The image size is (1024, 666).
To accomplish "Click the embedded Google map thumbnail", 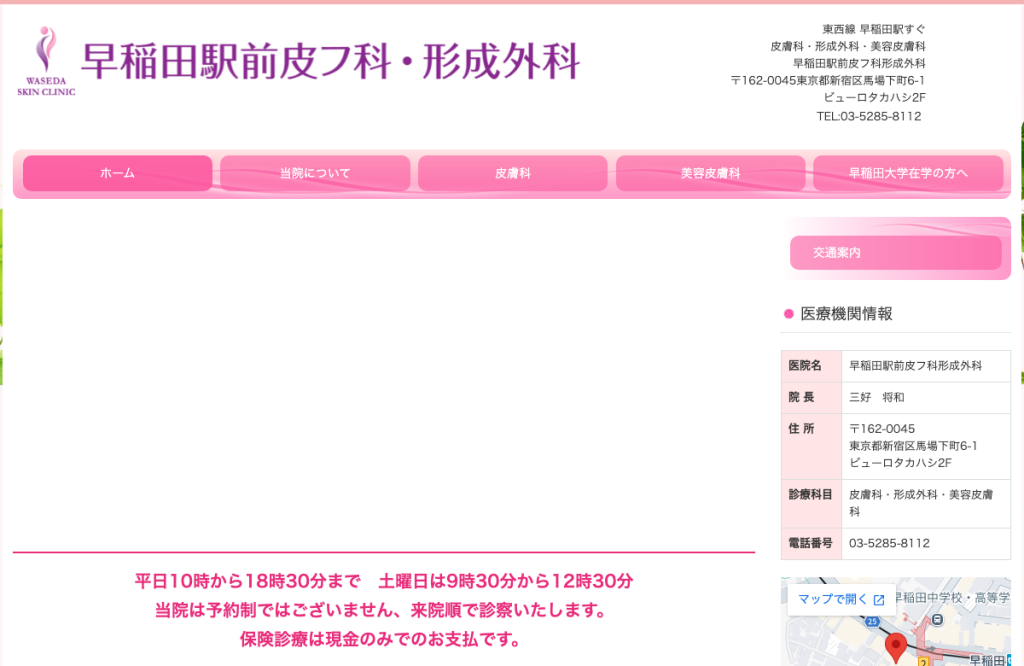I will tap(896, 622).
